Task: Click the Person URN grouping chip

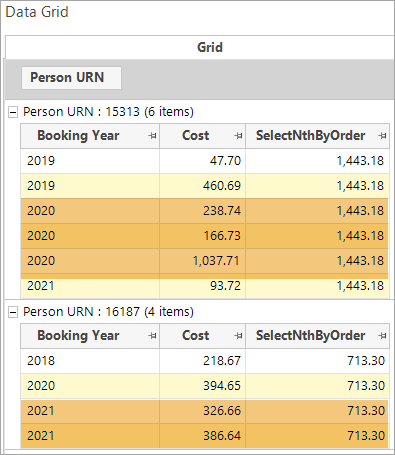Action: point(71,78)
